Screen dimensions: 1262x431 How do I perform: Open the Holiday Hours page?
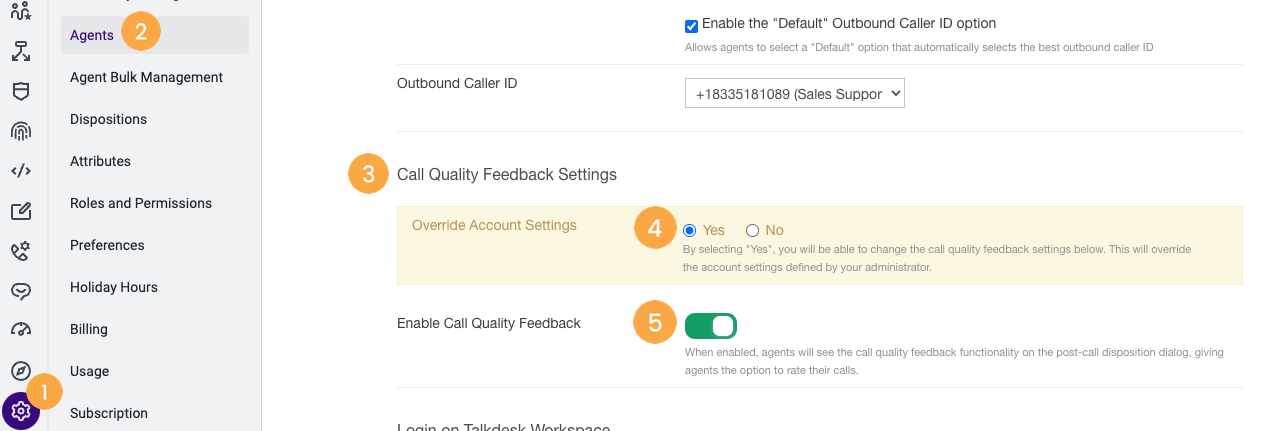pyautogui.click(x=114, y=287)
